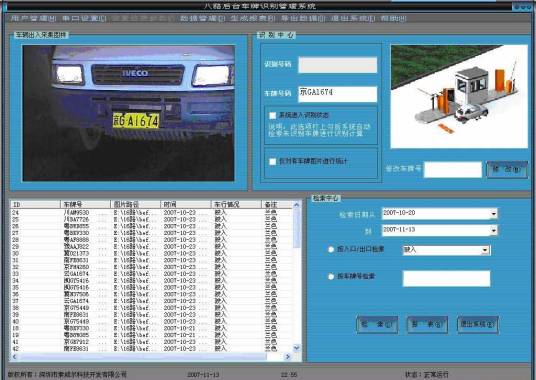Viewport: 536px width, 380px height.
Task: Click the horizontal scrollbar right arrow under table
Action: (x=288, y=356)
